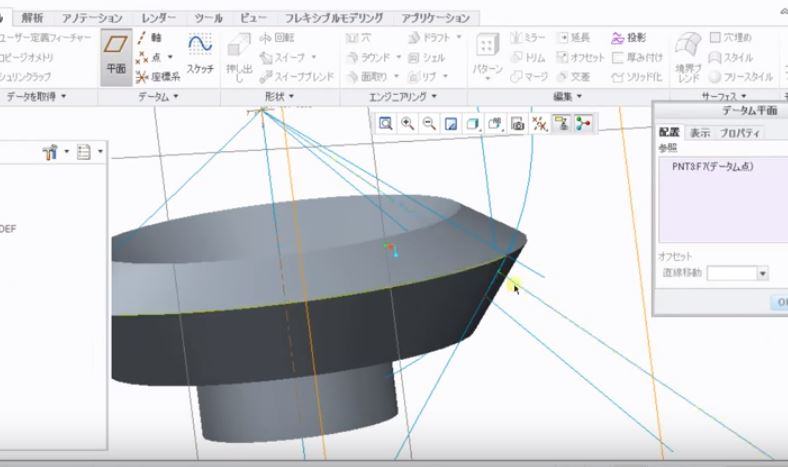Switch to the 表示 tab in dialog
Viewport: 788px width, 467px height.
coord(700,132)
